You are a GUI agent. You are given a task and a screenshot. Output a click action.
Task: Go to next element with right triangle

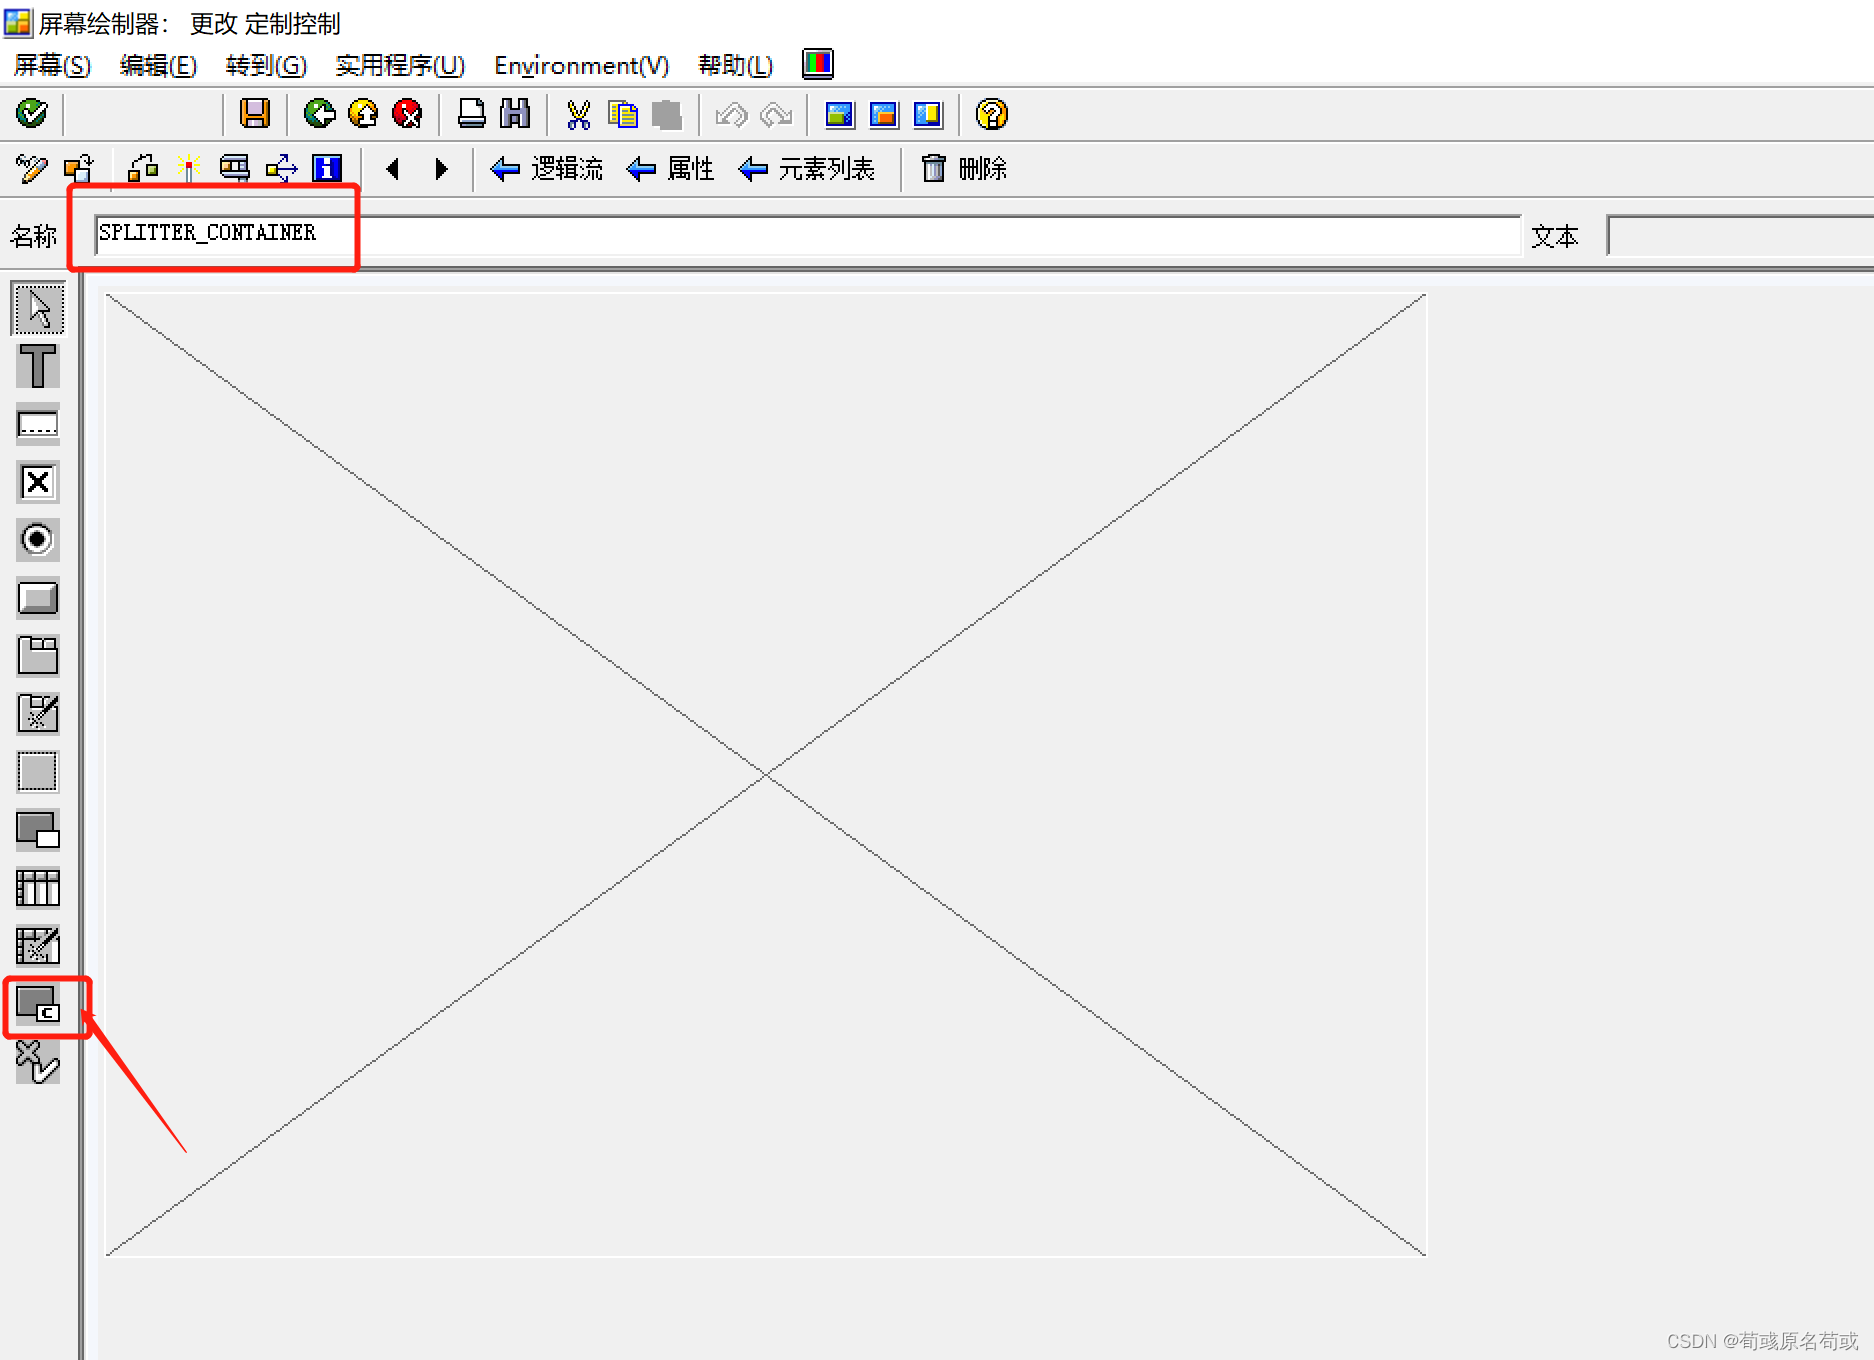pyautogui.click(x=441, y=169)
